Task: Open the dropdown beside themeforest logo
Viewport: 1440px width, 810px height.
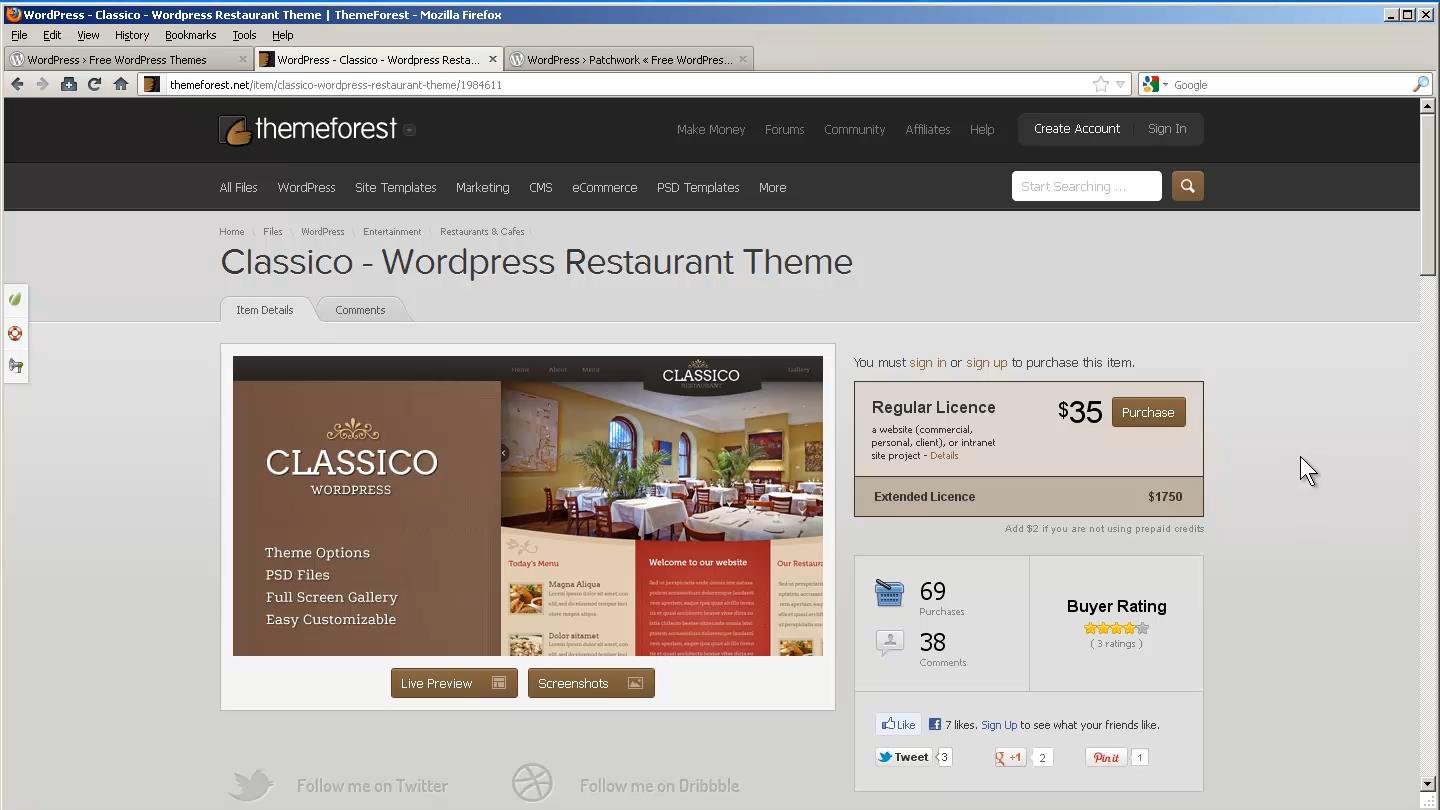Action: (409, 130)
